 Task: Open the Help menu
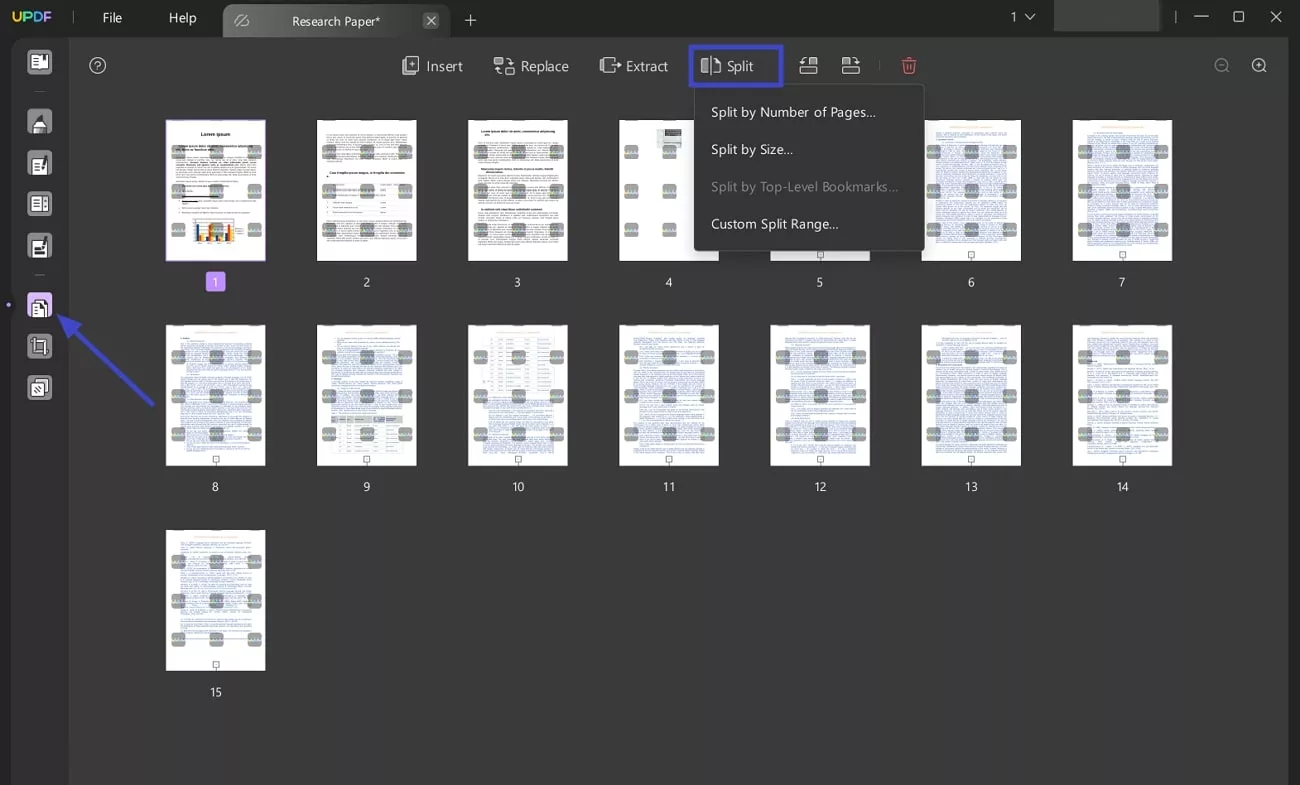click(x=182, y=18)
